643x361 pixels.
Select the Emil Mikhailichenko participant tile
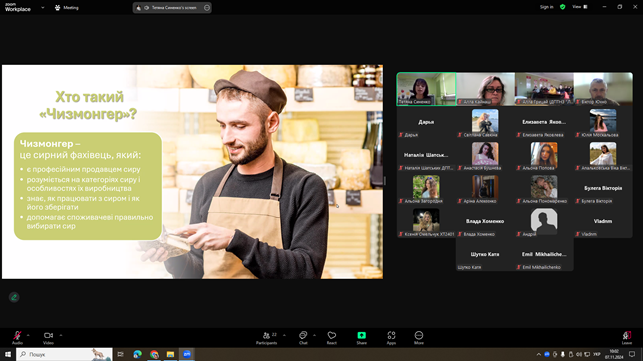tap(544, 255)
